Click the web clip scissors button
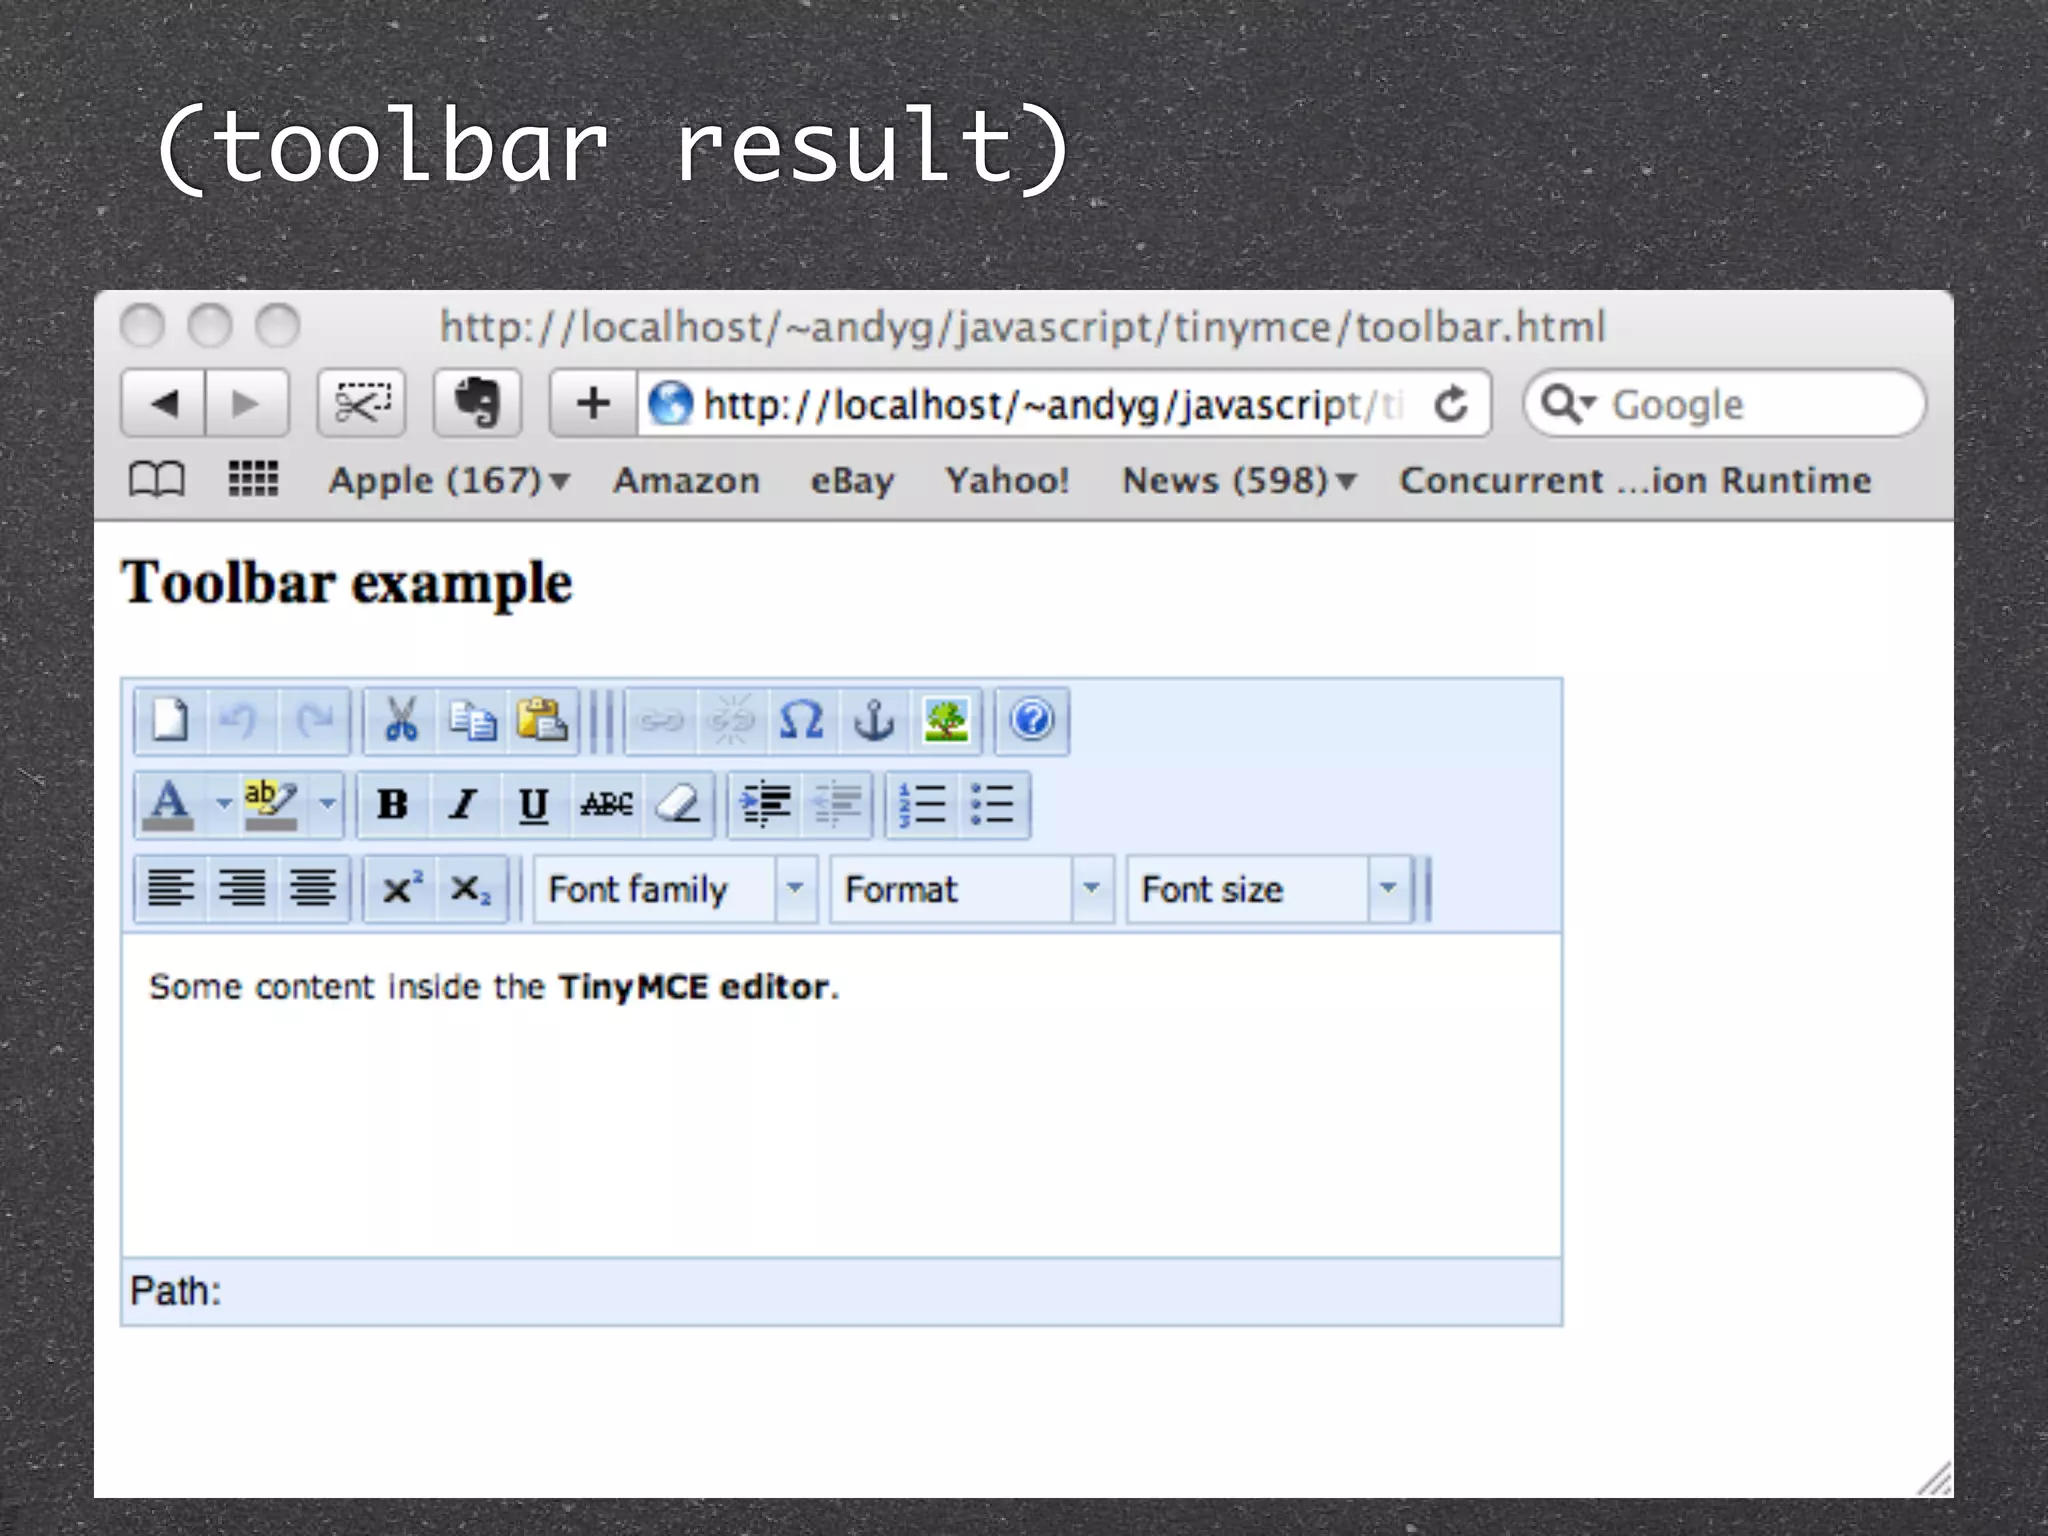This screenshot has height=1536, width=2048. tap(361, 404)
